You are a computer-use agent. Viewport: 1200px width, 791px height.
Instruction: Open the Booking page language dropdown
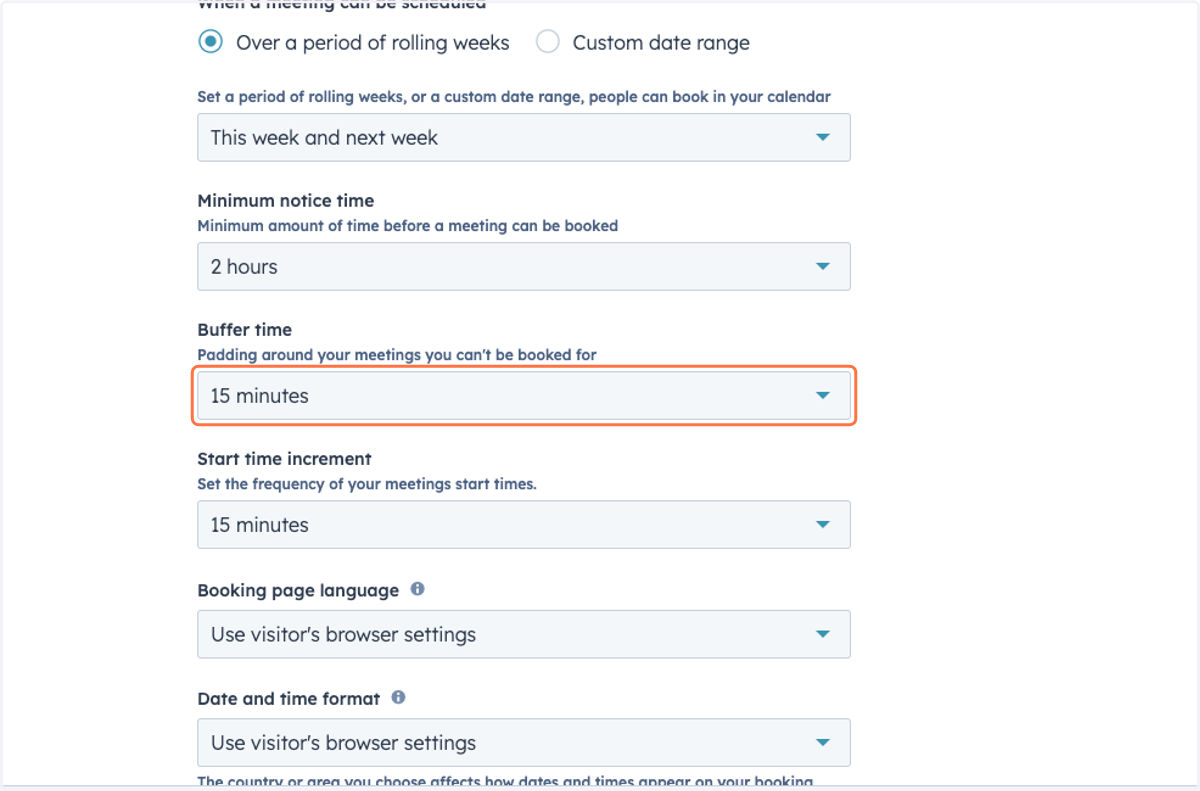[x=524, y=634]
